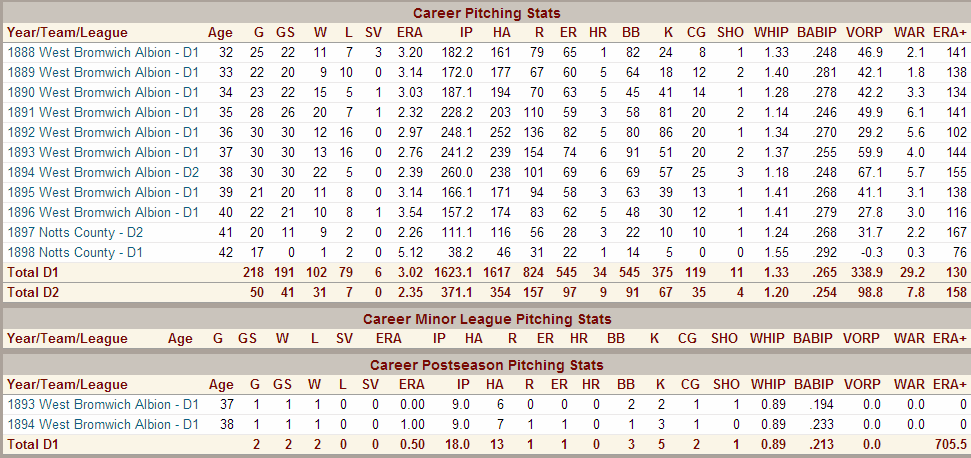Click the Career Postseason Pitching Stats heading
Screen dimensions: 971x458
(486, 365)
